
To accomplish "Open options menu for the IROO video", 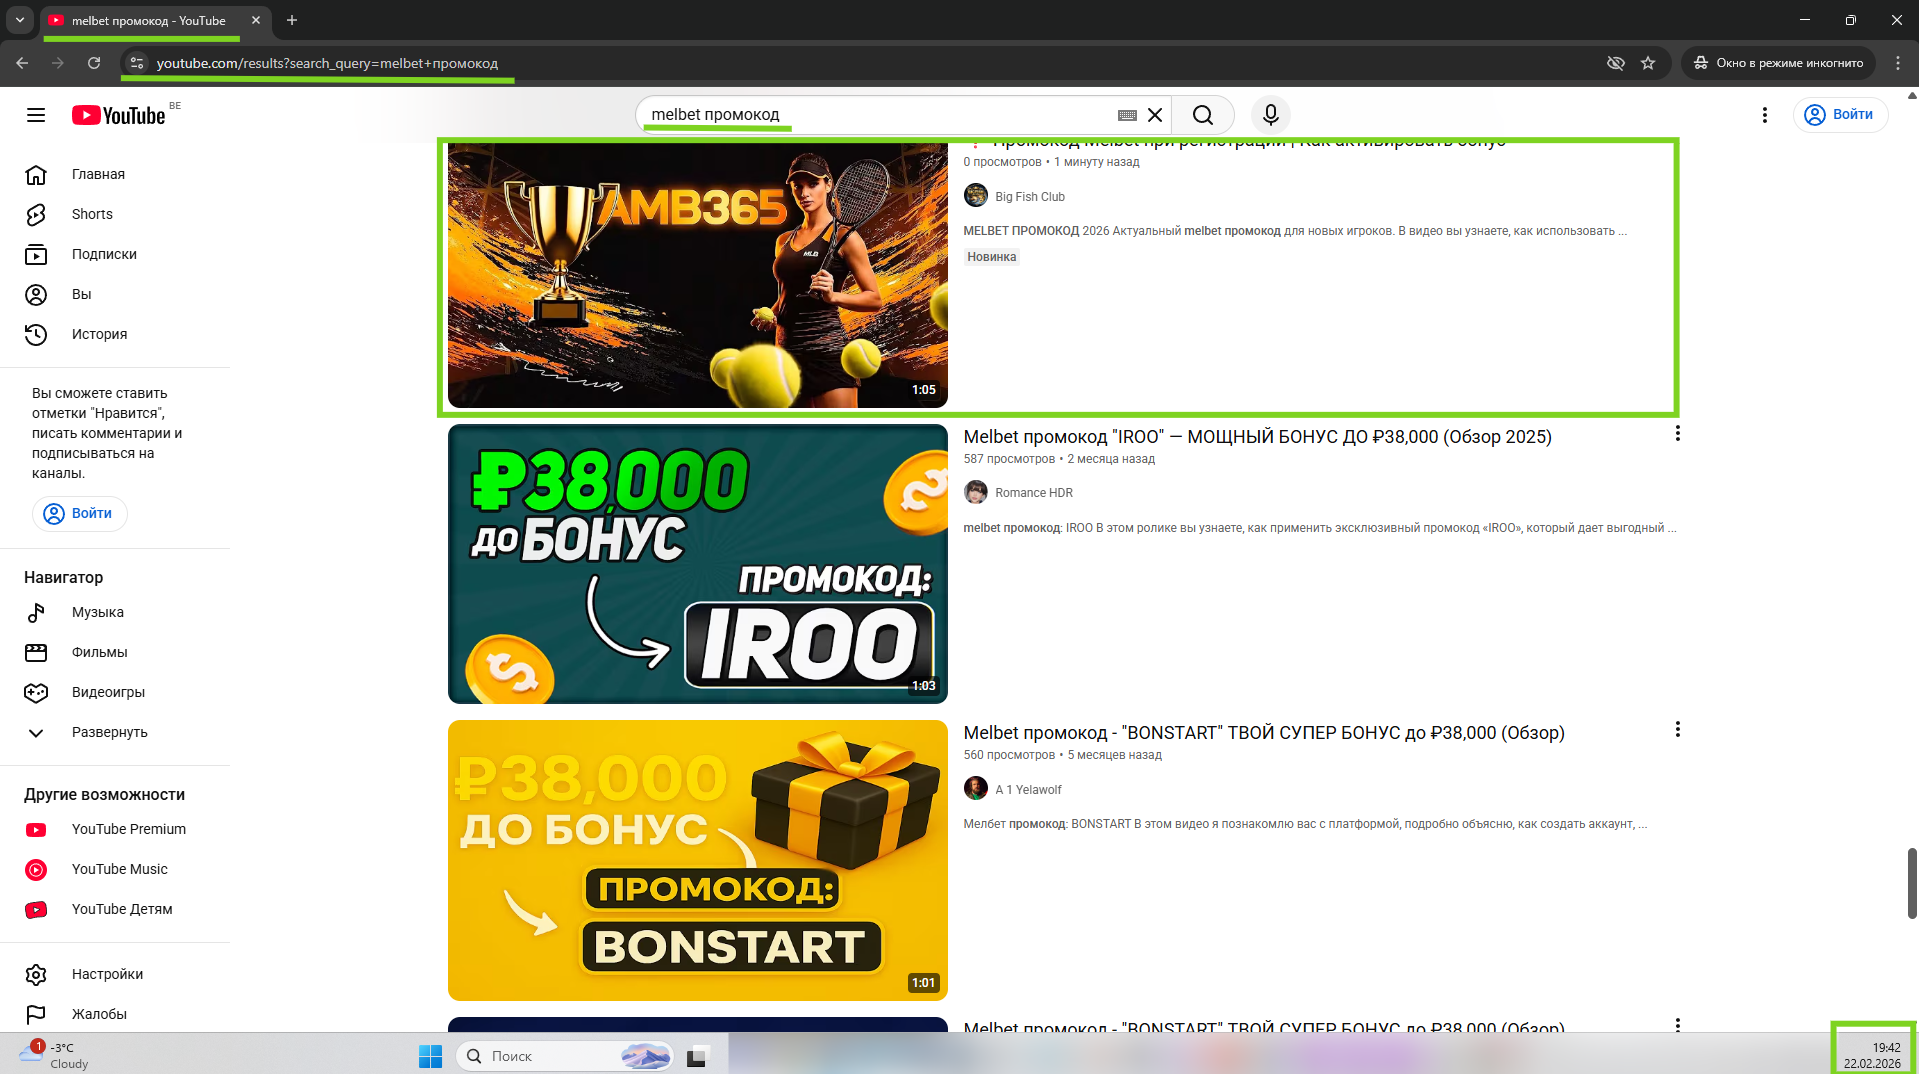I will [x=1678, y=434].
